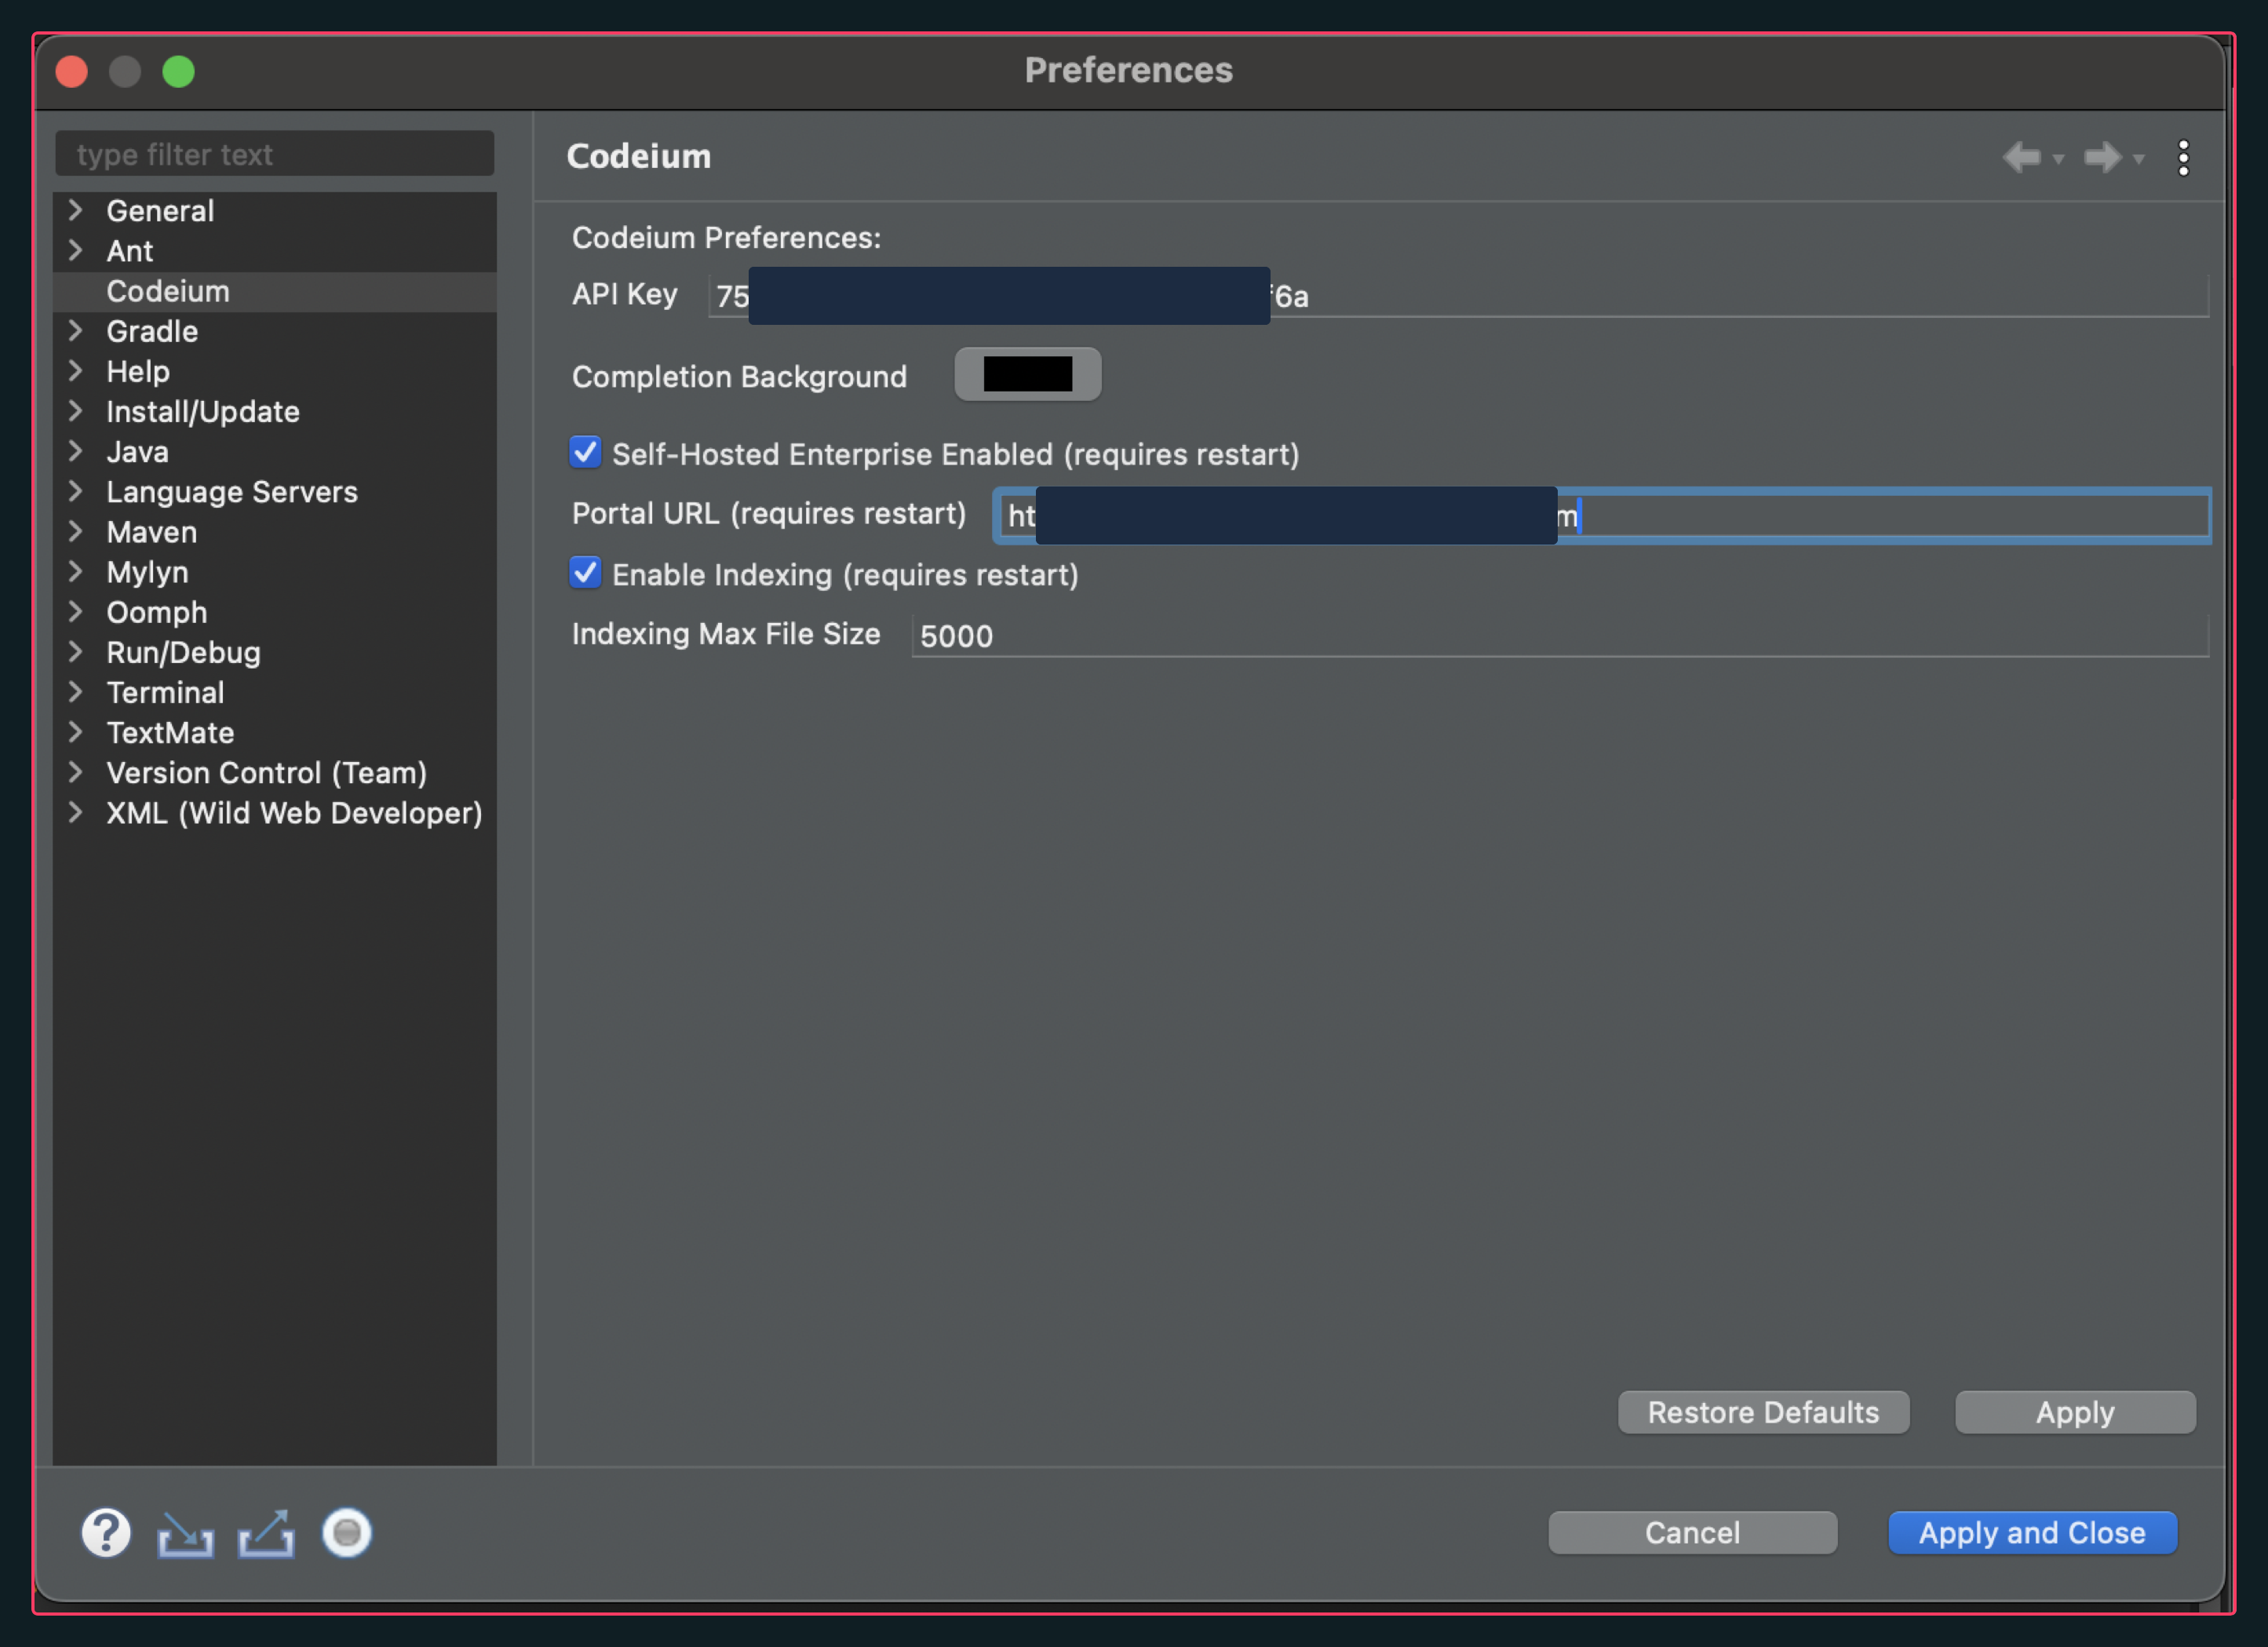Screen dimensions: 2268x1647
Task: Expand the Install/Update tree node
Action: pos(76,411)
